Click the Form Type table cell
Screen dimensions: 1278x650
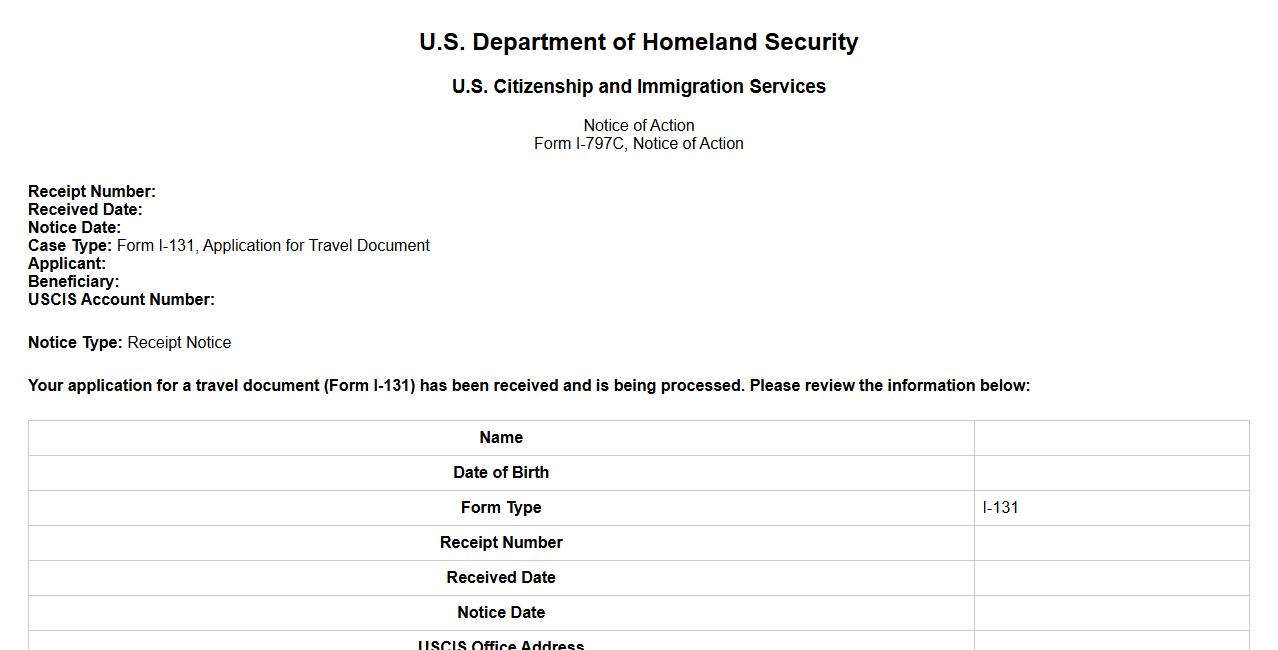pyautogui.click(x=501, y=508)
